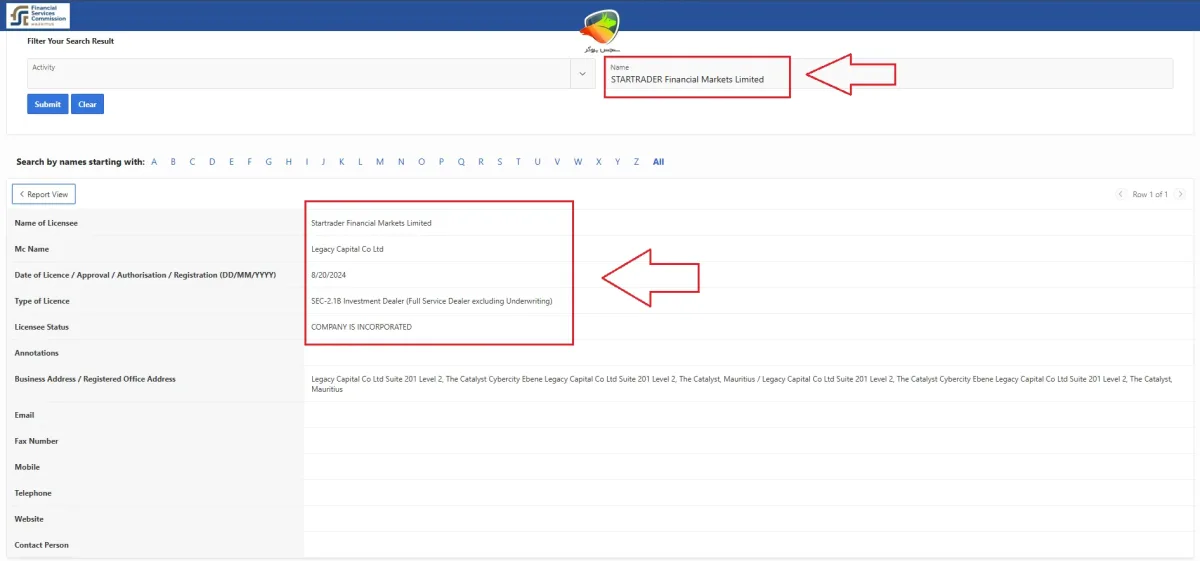Click the registered office address text

coord(741,384)
